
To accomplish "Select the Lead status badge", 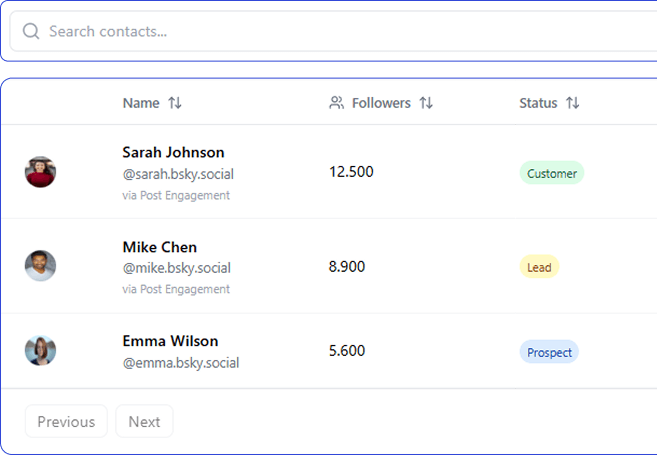I will click(x=539, y=267).
